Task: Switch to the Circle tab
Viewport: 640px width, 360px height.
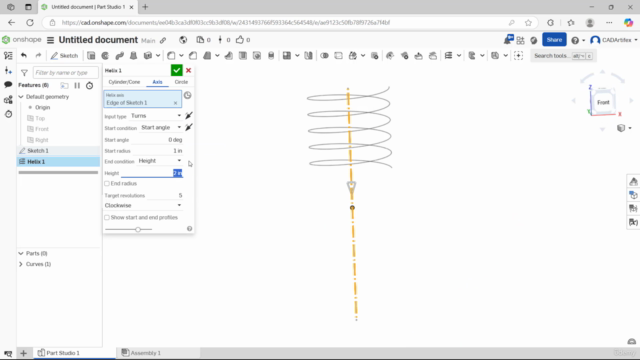Action: 181,82
